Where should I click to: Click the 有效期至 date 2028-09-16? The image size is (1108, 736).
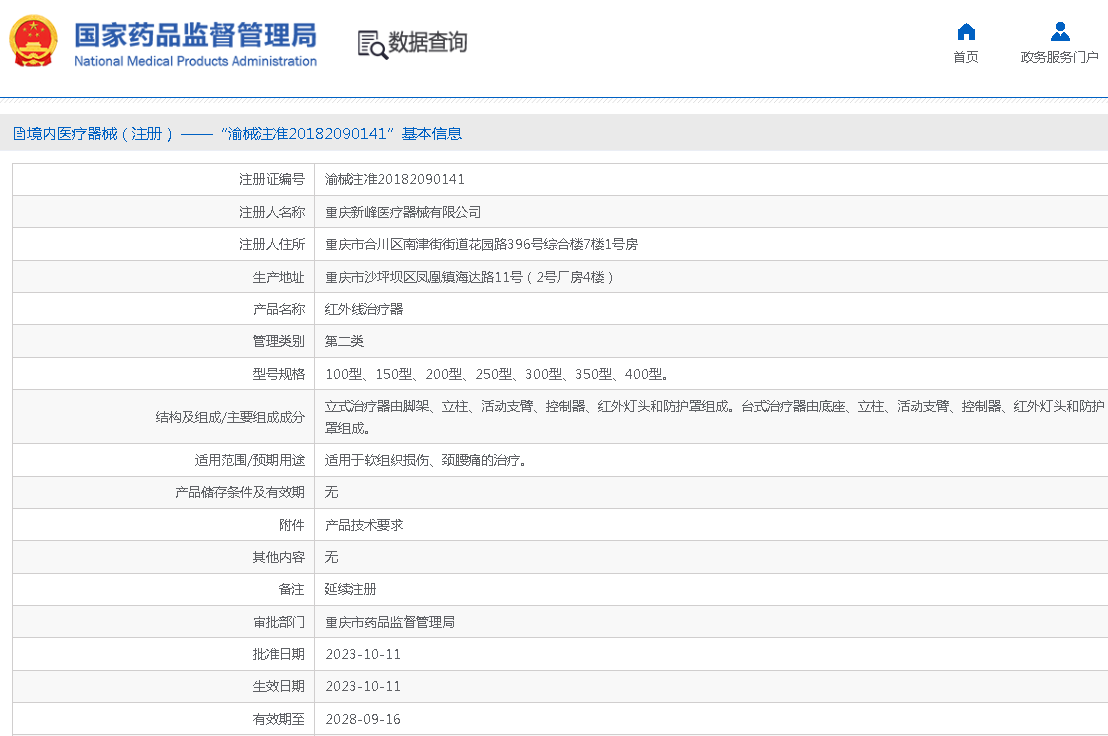click(363, 719)
